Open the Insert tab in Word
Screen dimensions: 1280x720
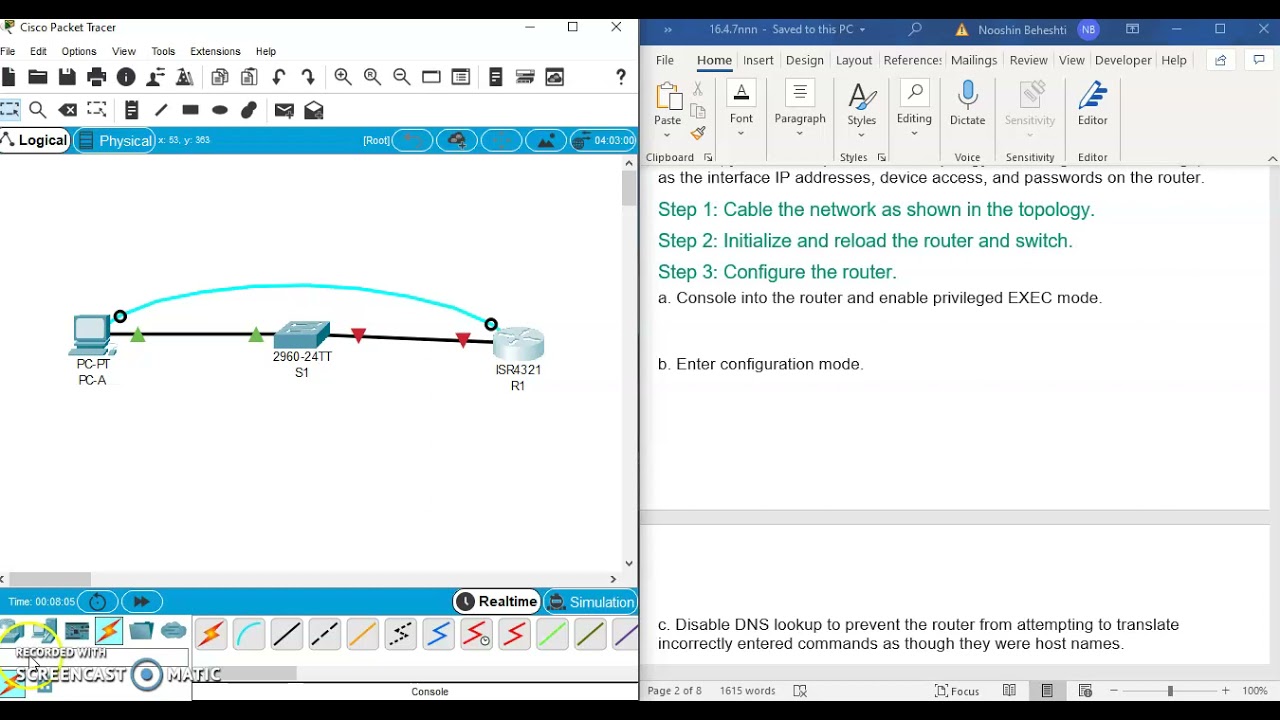point(758,61)
